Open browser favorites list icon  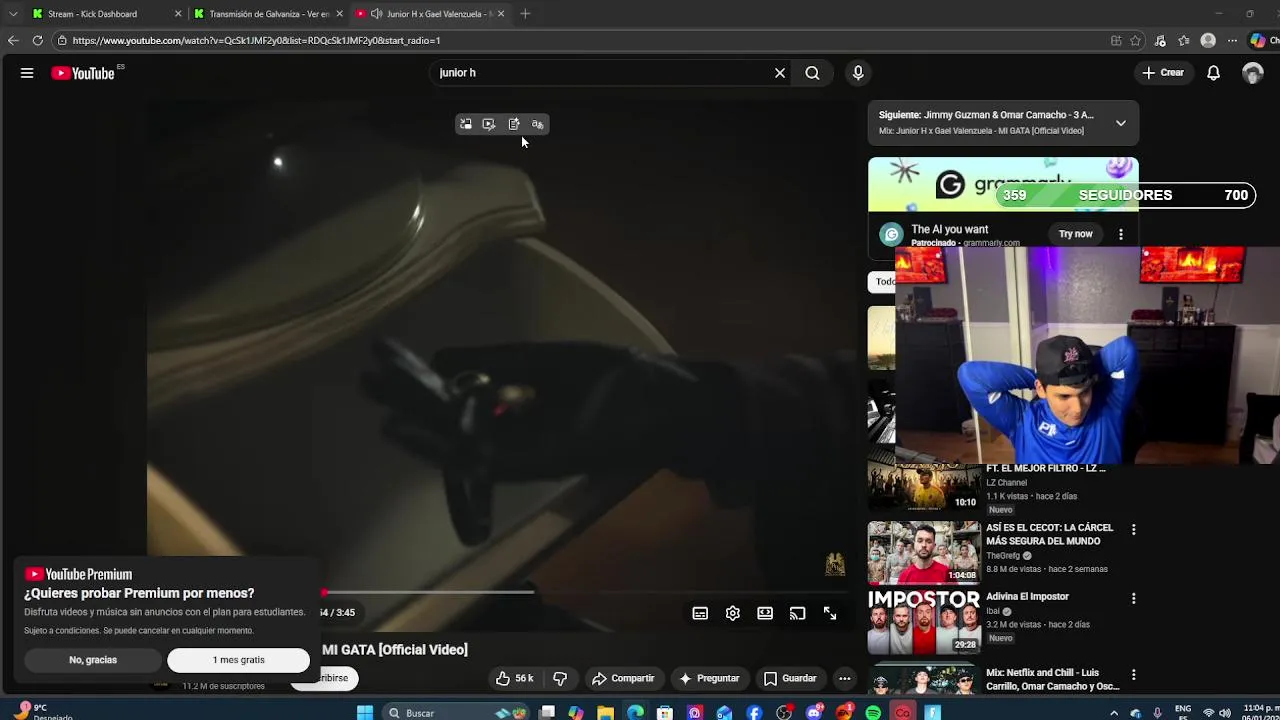pyautogui.click(x=1184, y=41)
